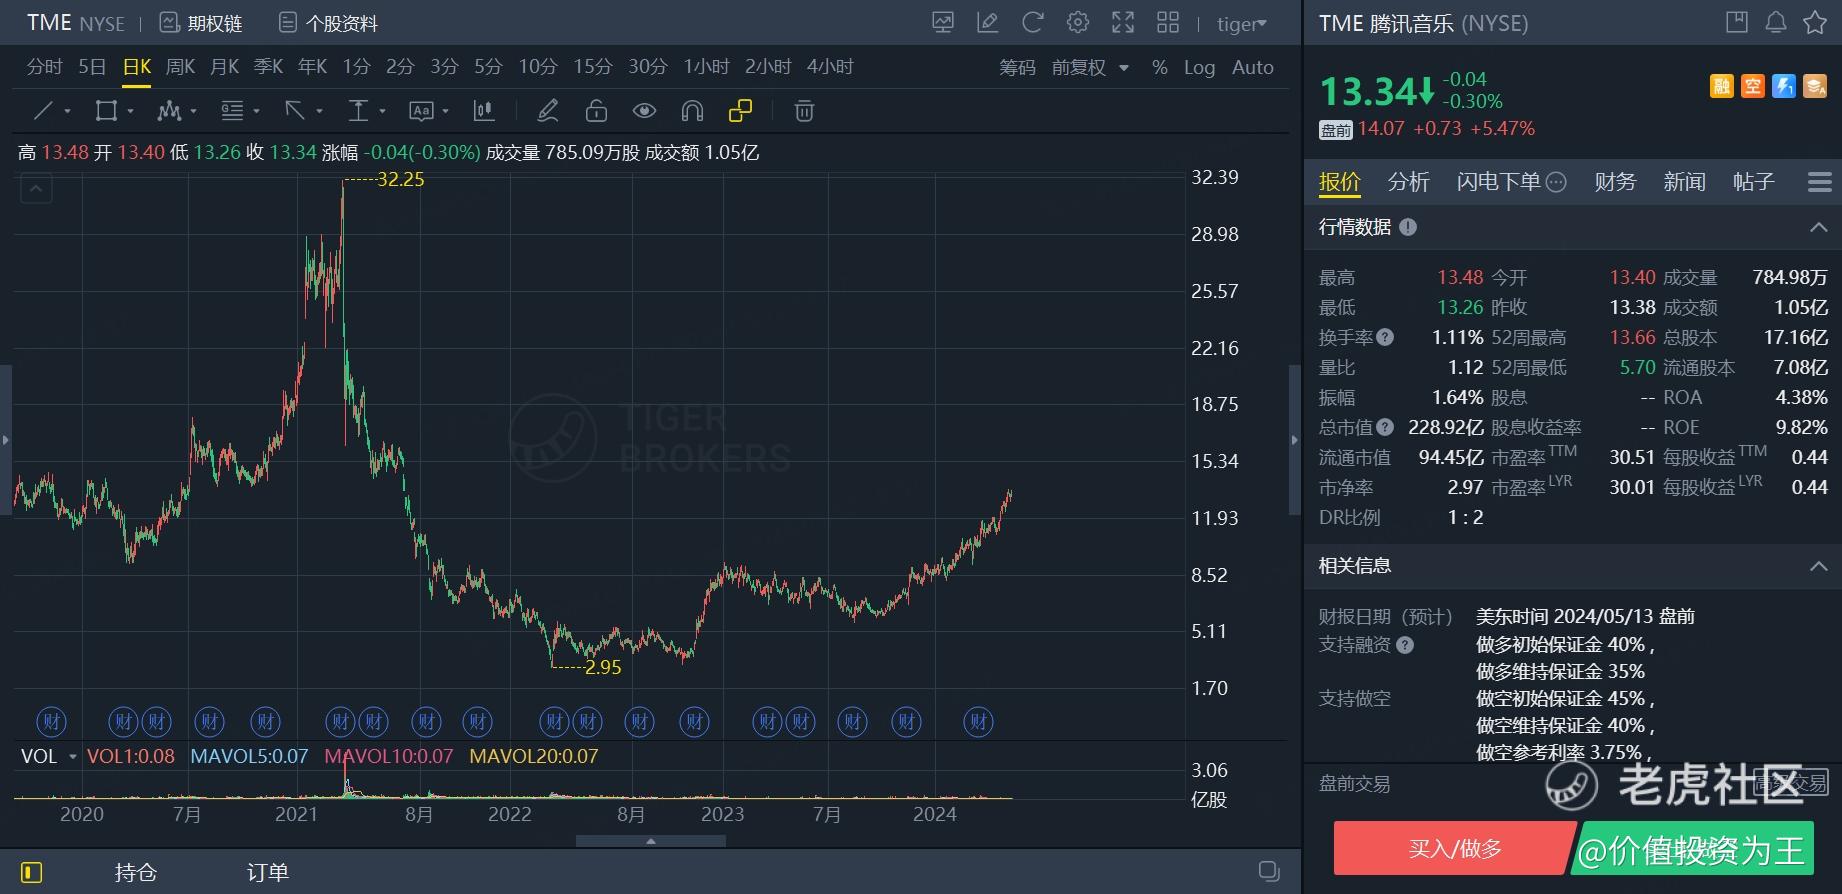
Task: Open the VOL indicator dropdown
Action: [x=72, y=757]
